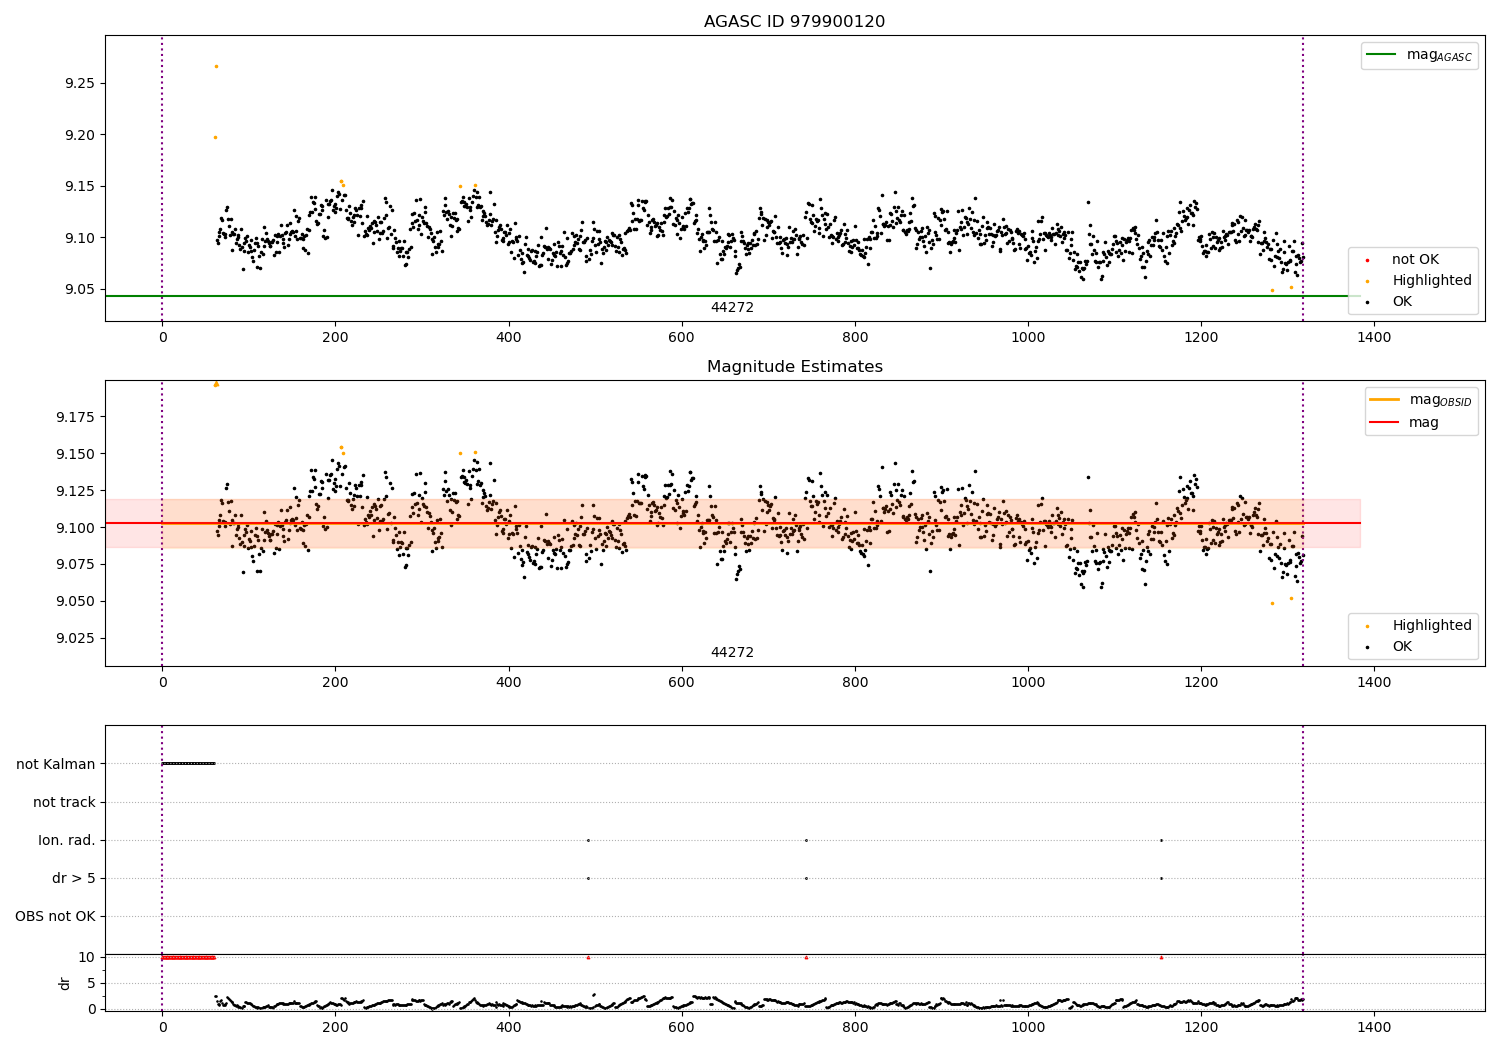Click x-tick "800" under bottom plot

855,1028
